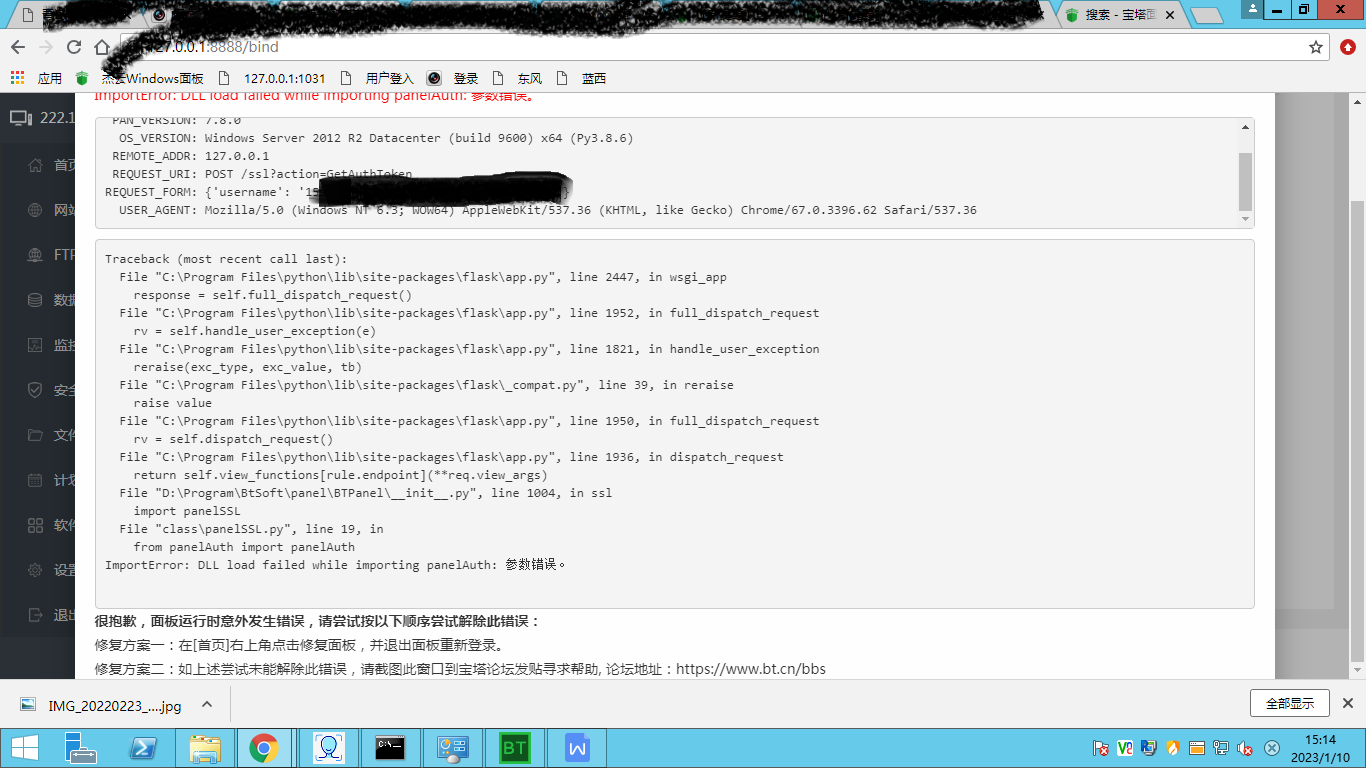The height and width of the screenshot is (768, 1366).
Task: Open the green BT panel taskbar icon
Action: click(x=514, y=748)
